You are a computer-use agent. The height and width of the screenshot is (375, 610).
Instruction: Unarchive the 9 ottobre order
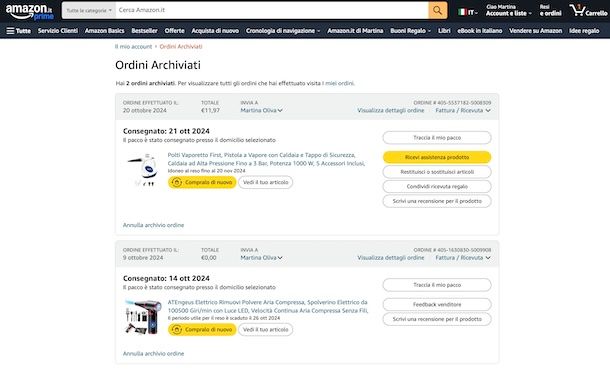coord(153,354)
